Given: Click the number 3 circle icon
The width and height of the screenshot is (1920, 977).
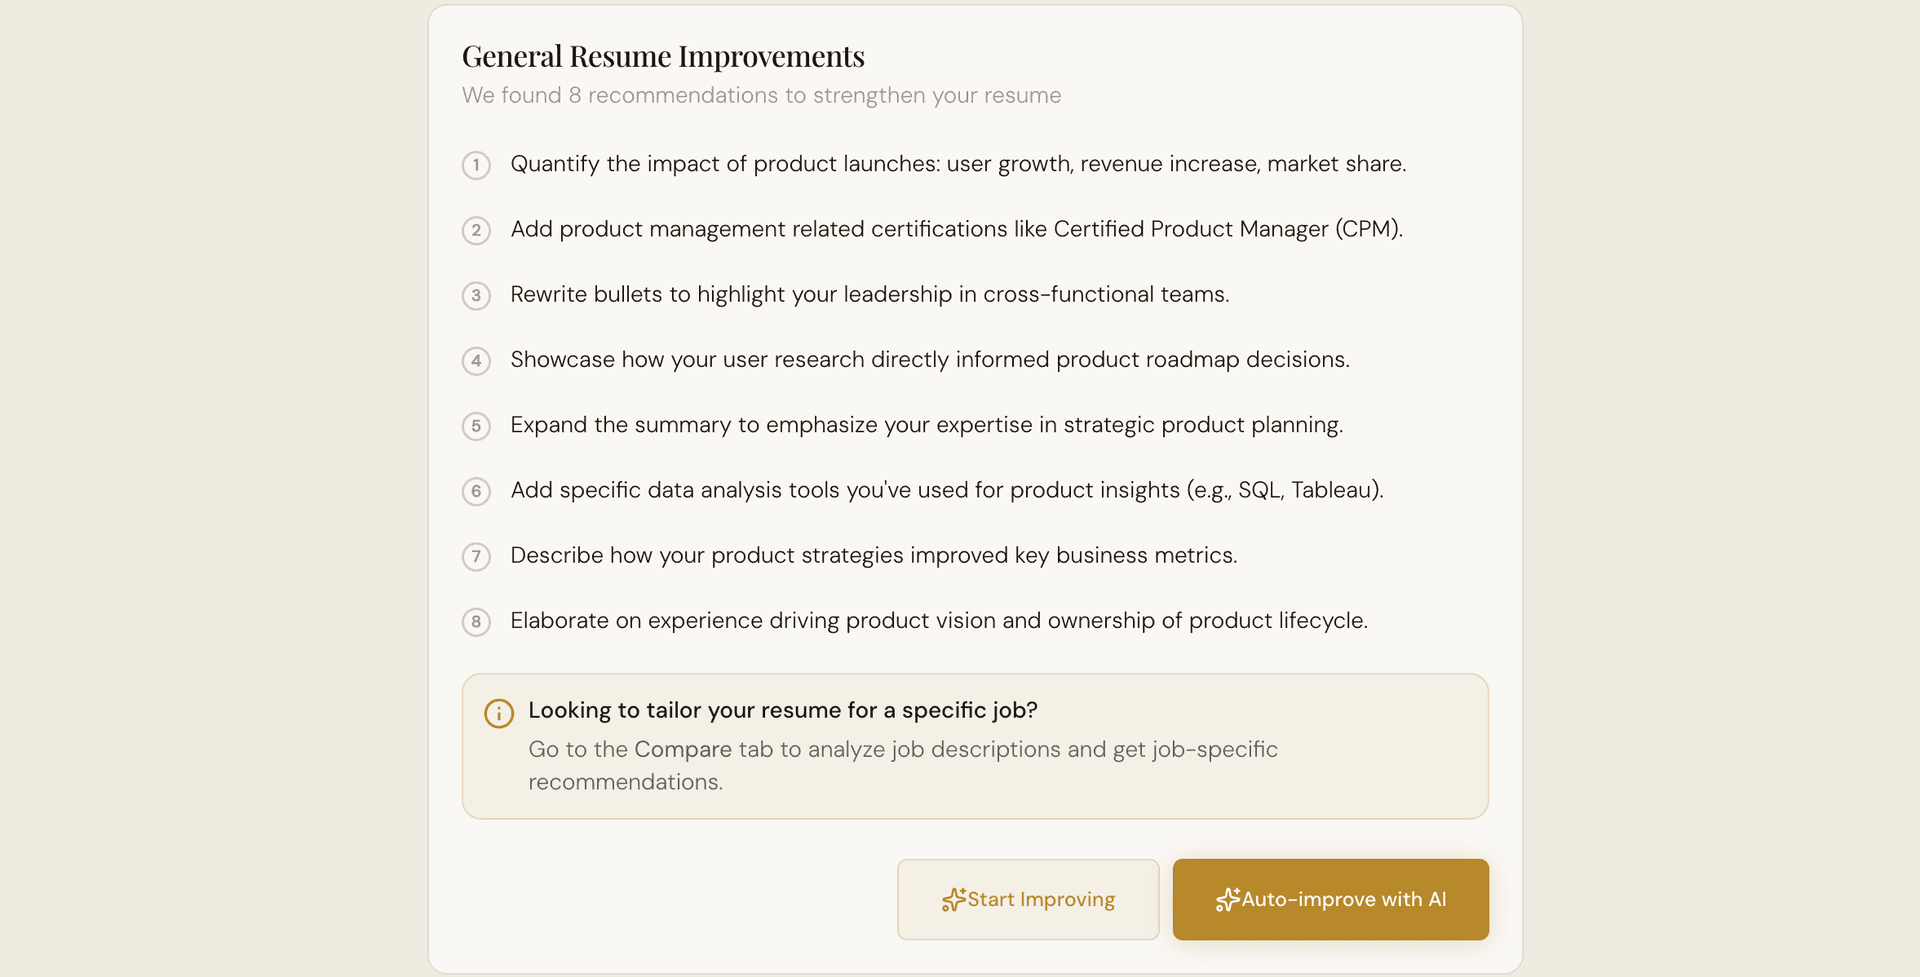Looking at the screenshot, I should coord(476,295).
